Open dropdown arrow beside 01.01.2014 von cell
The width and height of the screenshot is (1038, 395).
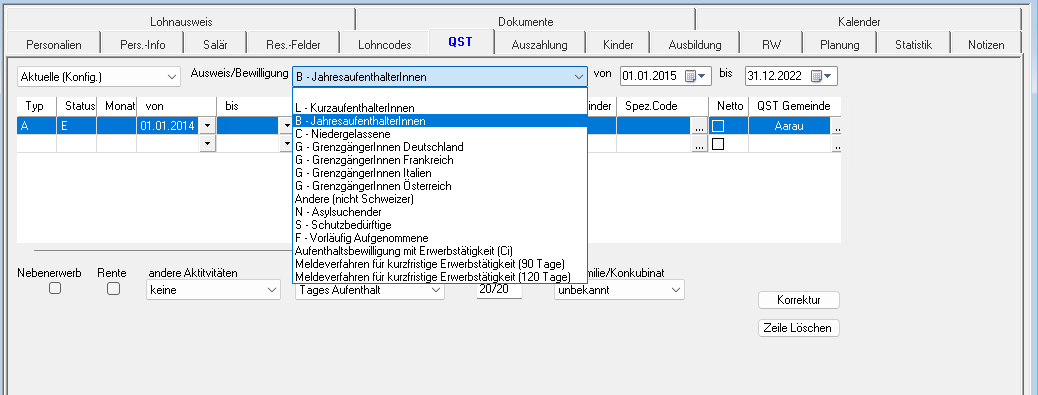207,126
